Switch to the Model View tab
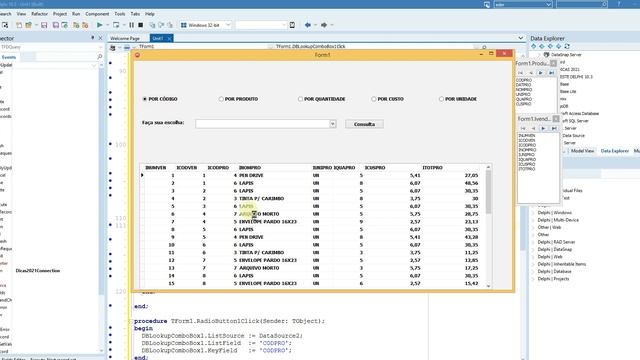Image resolution: width=640 pixels, height=360 pixels. [x=582, y=151]
